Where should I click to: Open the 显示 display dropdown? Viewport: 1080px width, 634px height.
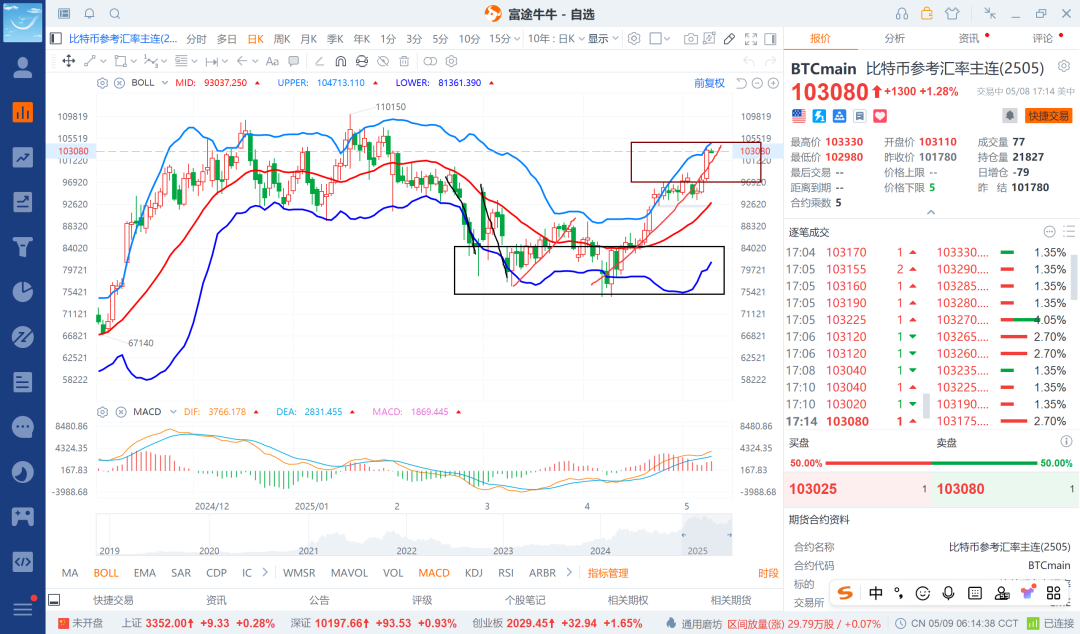tap(603, 39)
